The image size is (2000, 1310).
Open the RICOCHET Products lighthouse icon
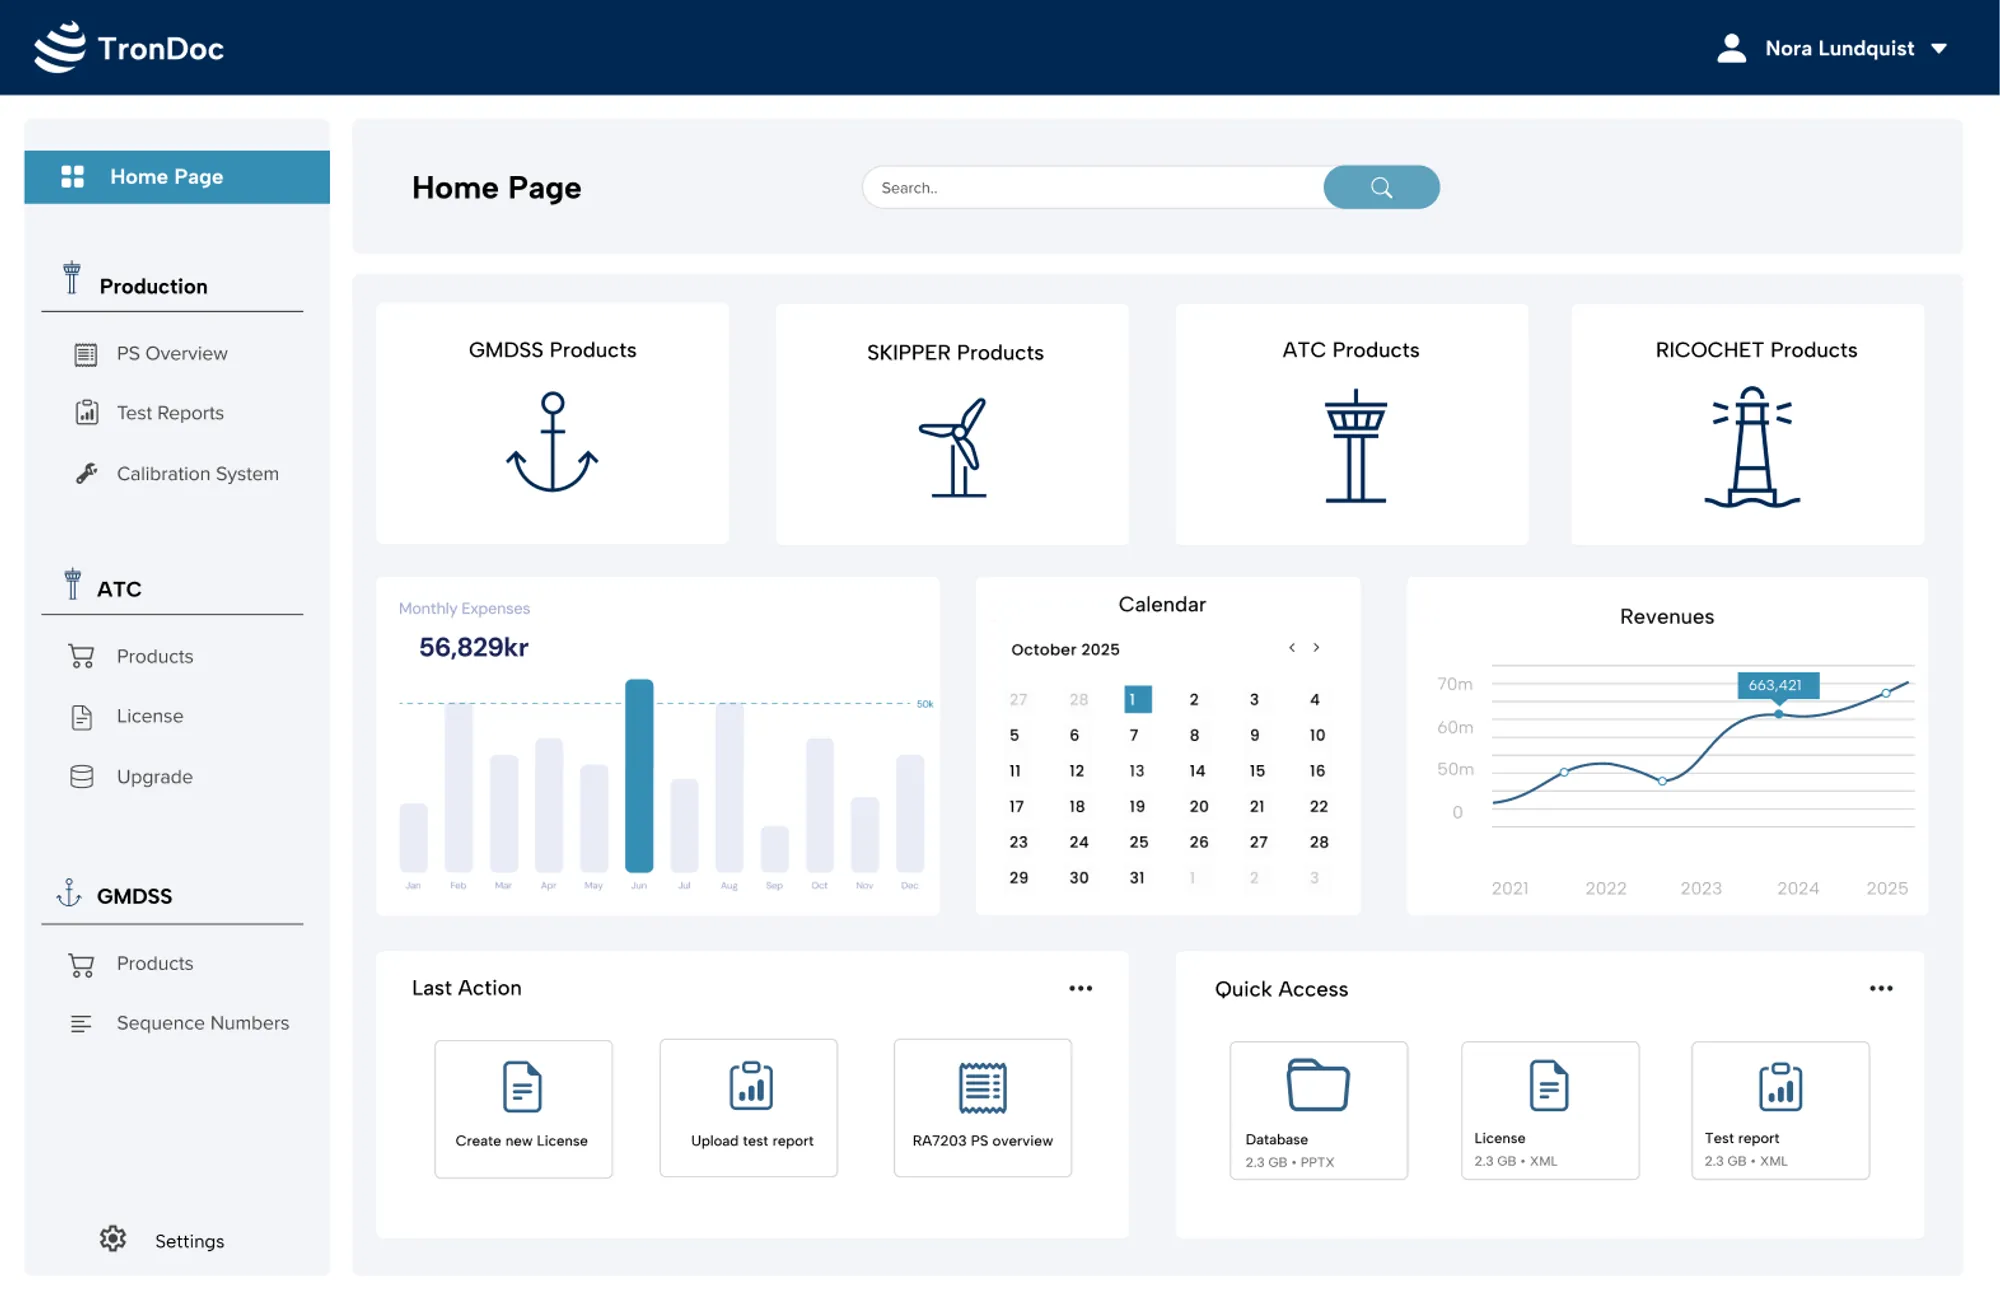click(1752, 447)
